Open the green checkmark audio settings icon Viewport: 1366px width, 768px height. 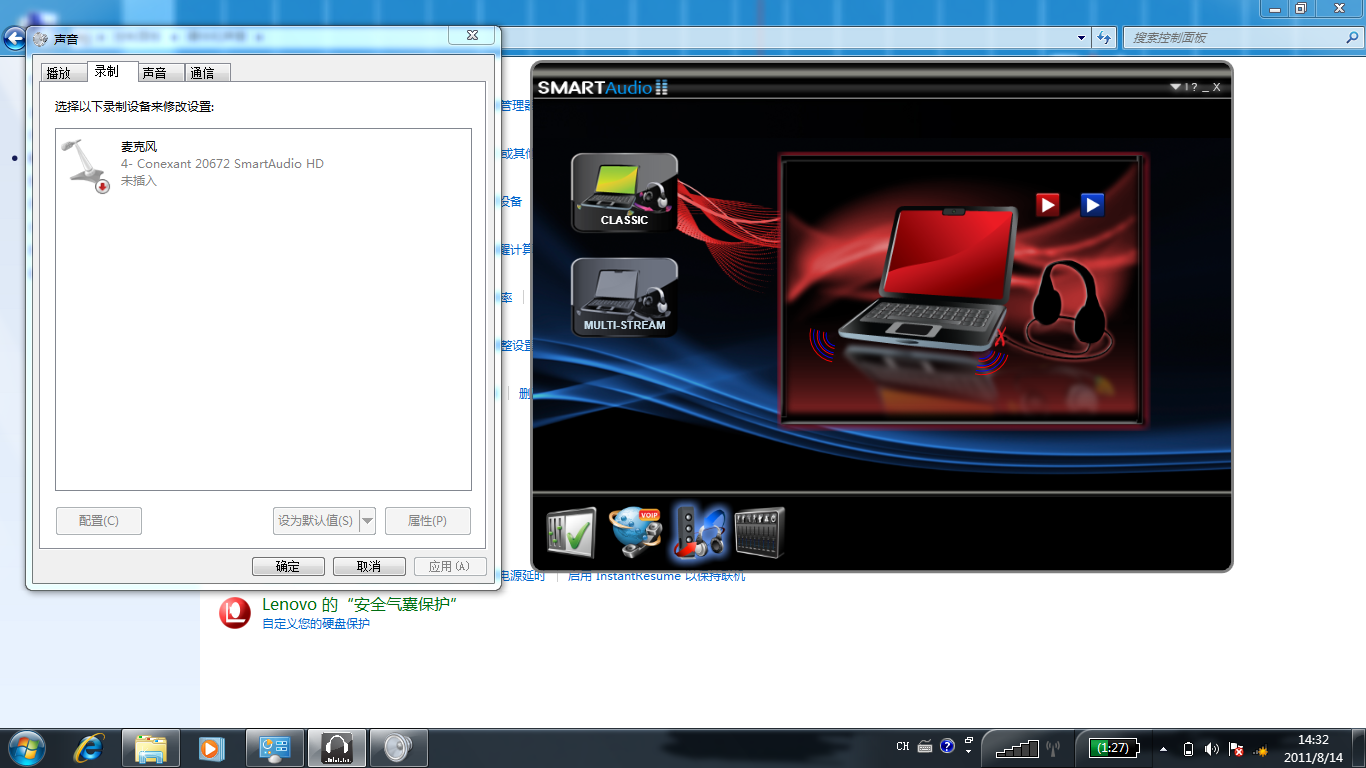(x=571, y=532)
